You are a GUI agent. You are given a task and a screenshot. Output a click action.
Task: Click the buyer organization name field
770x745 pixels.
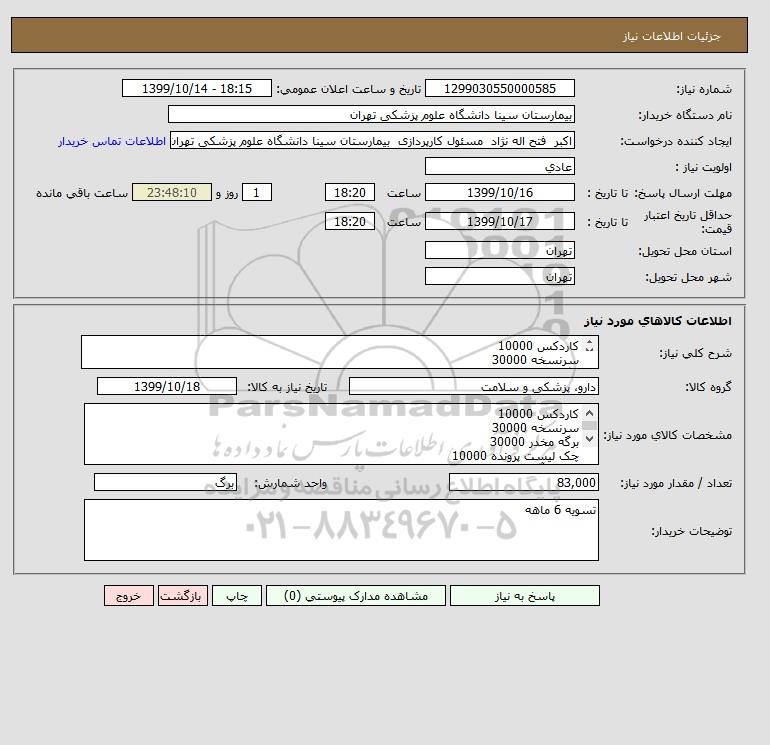tap(371, 114)
